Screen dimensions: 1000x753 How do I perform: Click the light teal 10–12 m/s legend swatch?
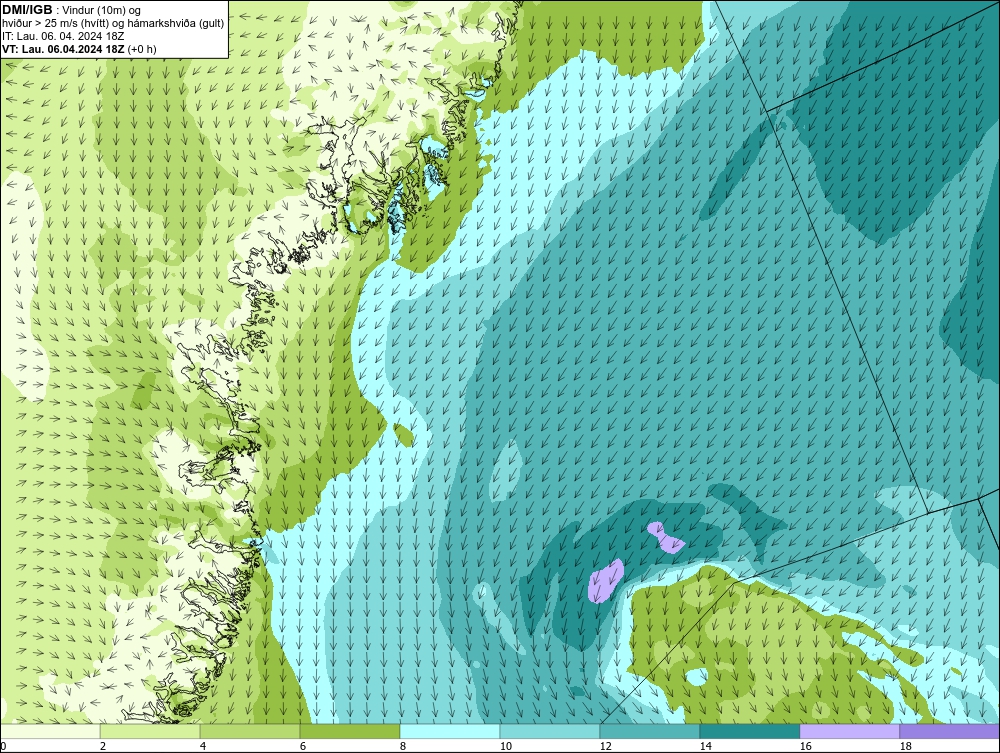pos(550,731)
